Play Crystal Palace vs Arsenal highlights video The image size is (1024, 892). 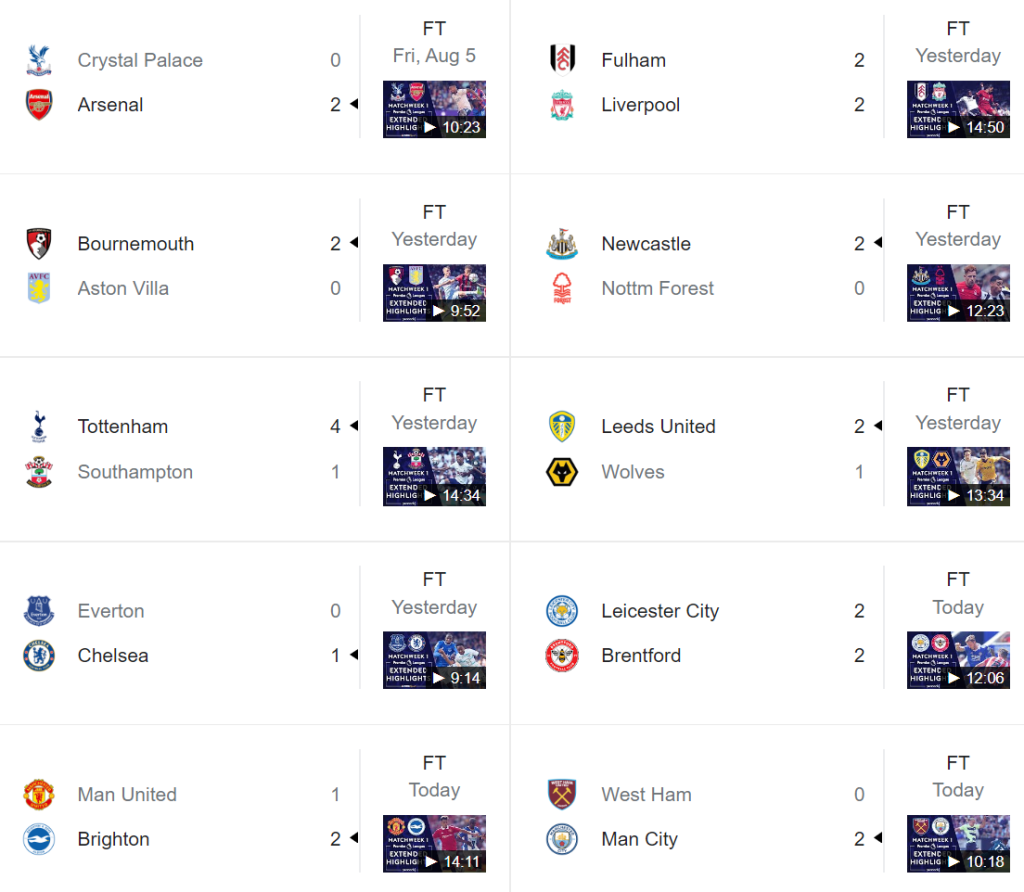pos(434,109)
